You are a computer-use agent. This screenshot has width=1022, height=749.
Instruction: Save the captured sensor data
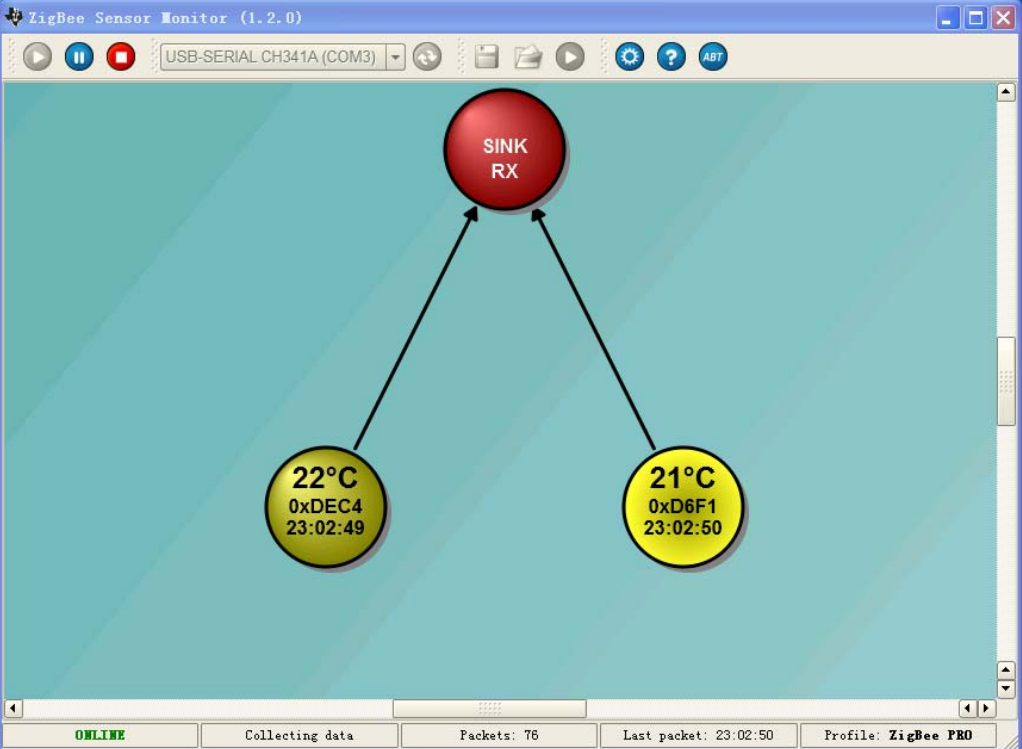click(487, 57)
